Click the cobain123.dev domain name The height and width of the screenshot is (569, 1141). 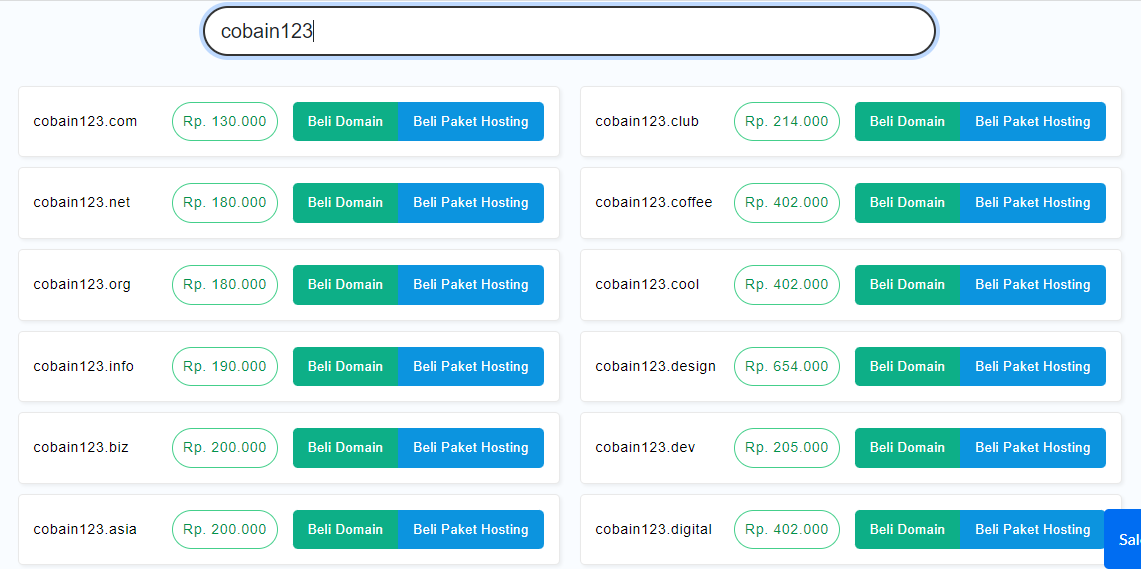coord(645,447)
